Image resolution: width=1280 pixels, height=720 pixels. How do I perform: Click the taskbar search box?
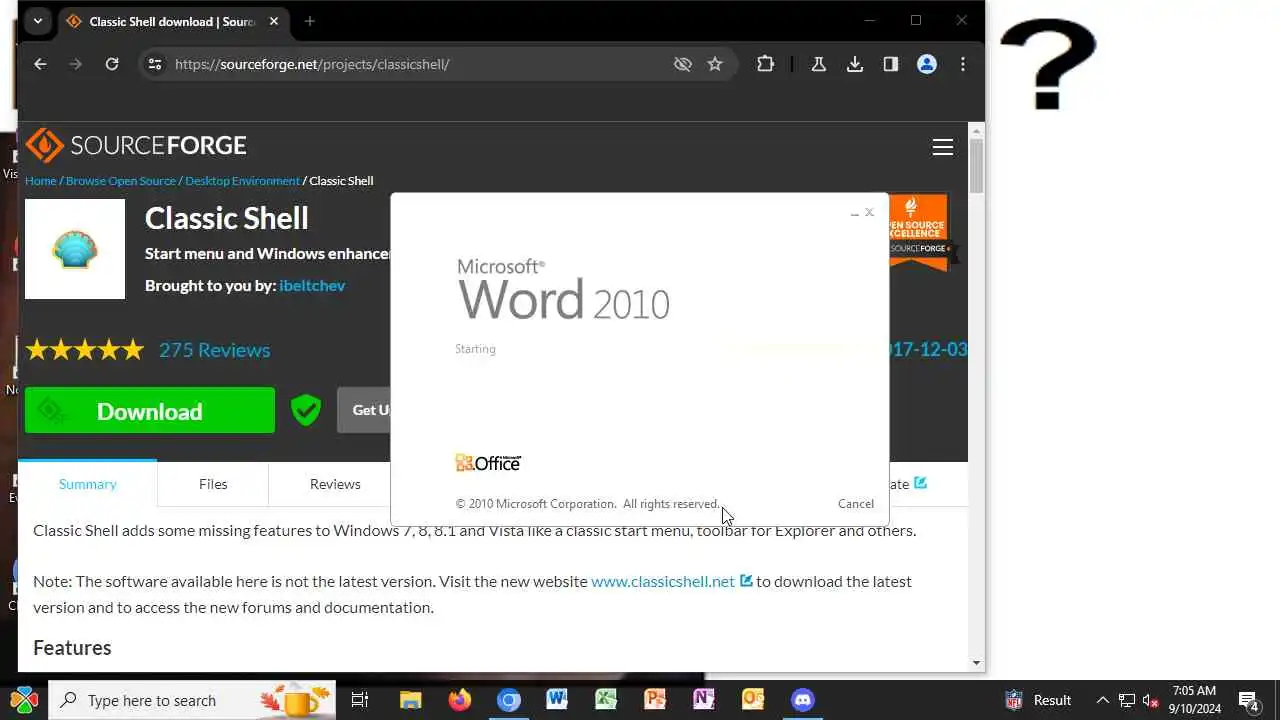[x=192, y=700]
